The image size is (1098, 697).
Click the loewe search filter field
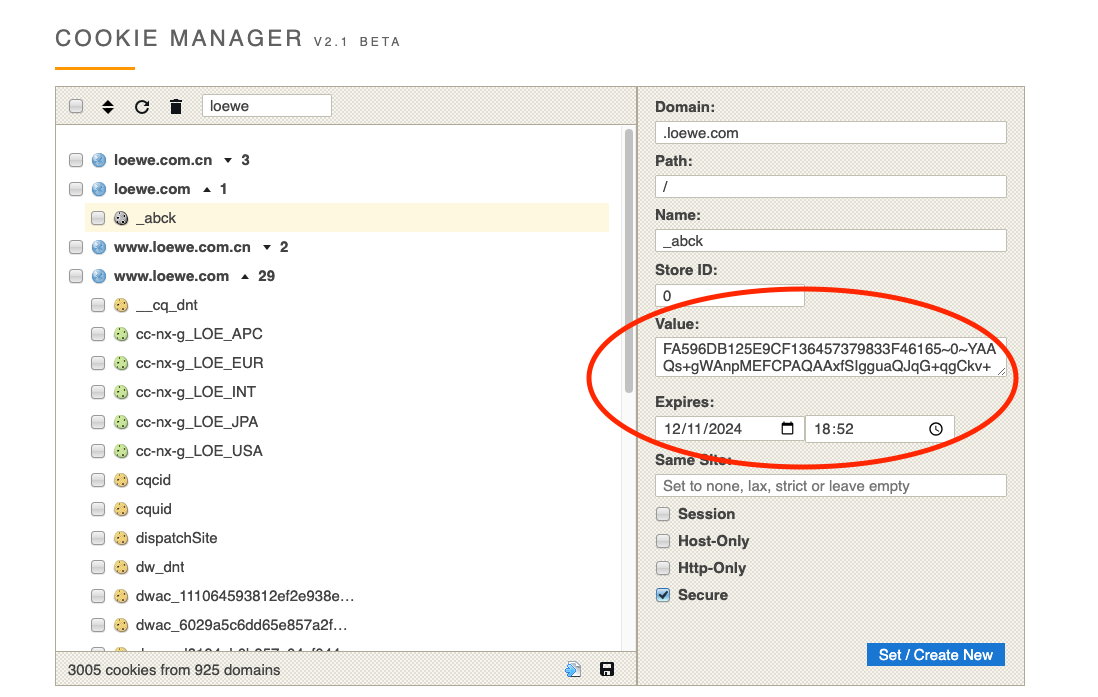266,106
